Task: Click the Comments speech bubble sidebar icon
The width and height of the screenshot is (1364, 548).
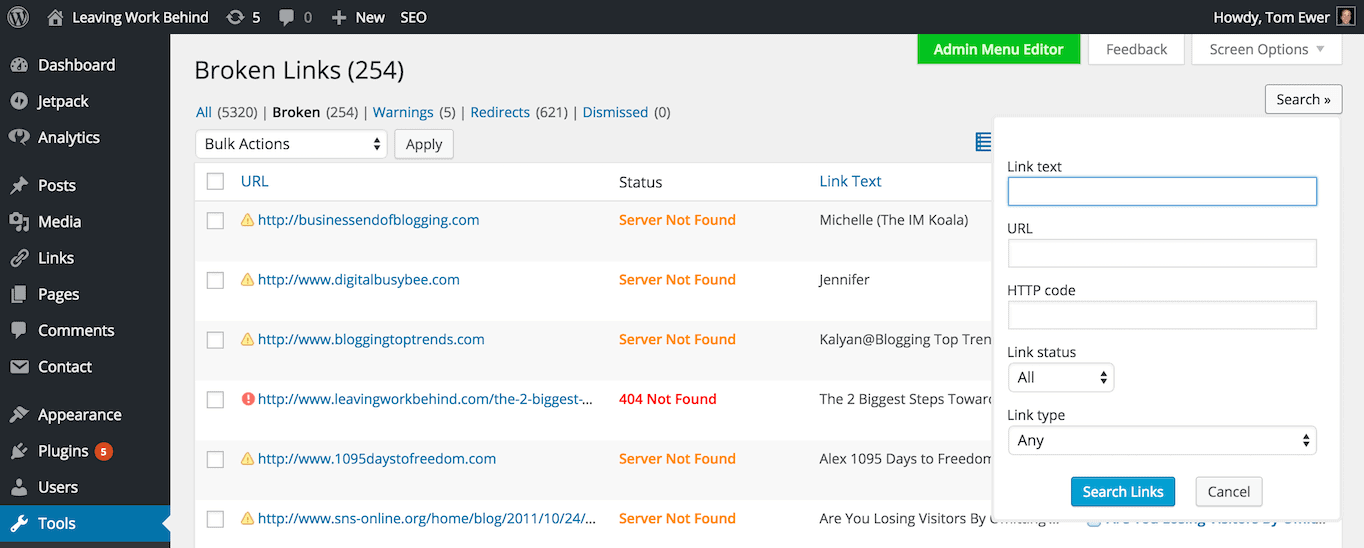Action: 19,330
